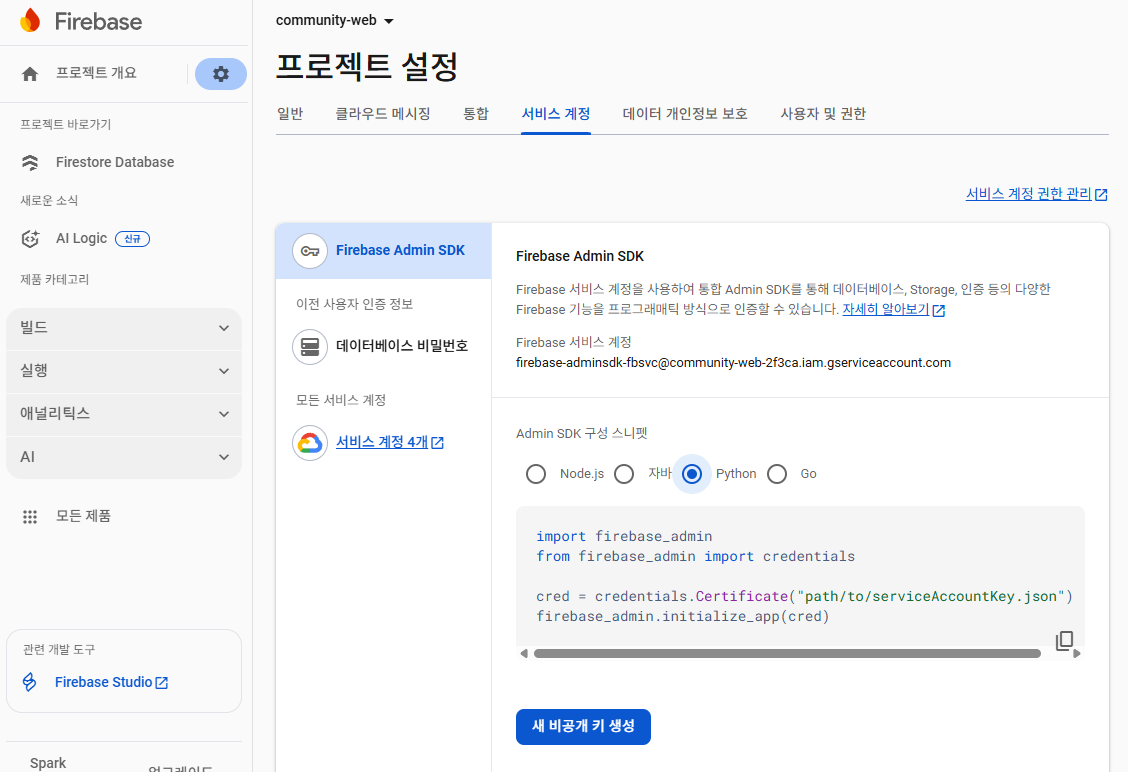The height and width of the screenshot is (772, 1128).
Task: Click the "관련 개발 도구" label
Action: [59, 650]
